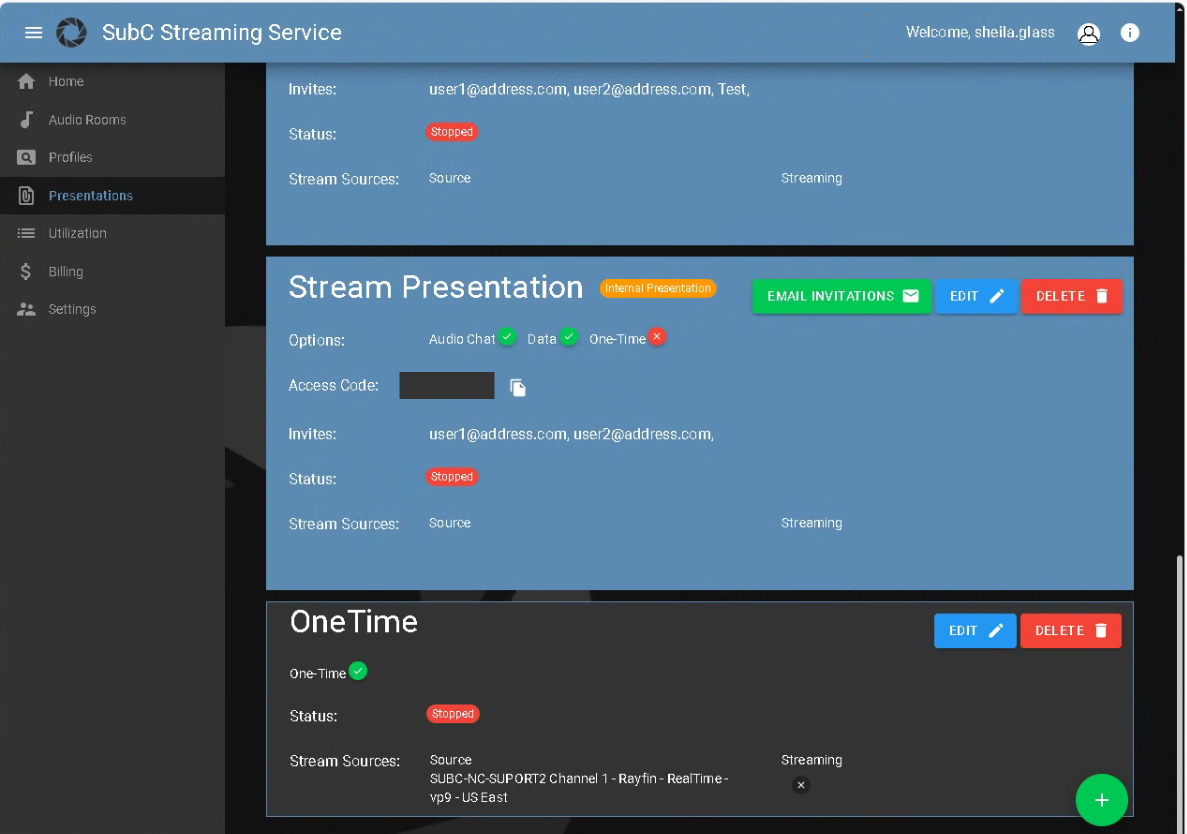Toggle the Audio Chat option checkmark
Viewport: 1187px width, 834px height.
(507, 337)
